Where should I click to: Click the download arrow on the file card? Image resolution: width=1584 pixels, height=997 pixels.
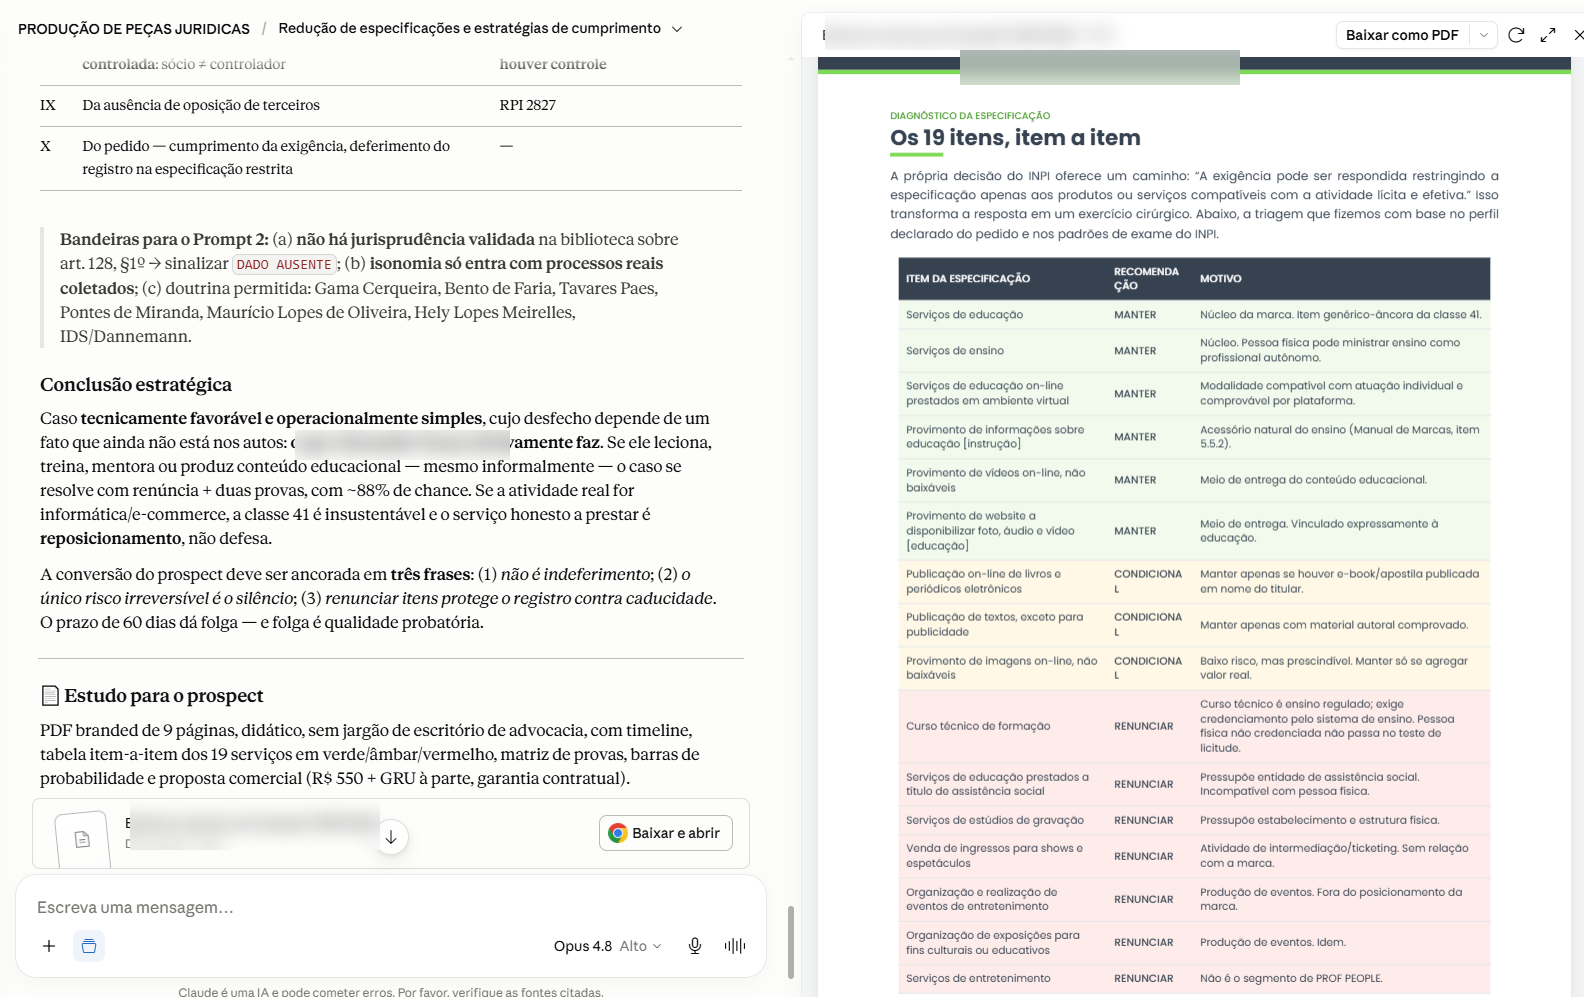(391, 837)
